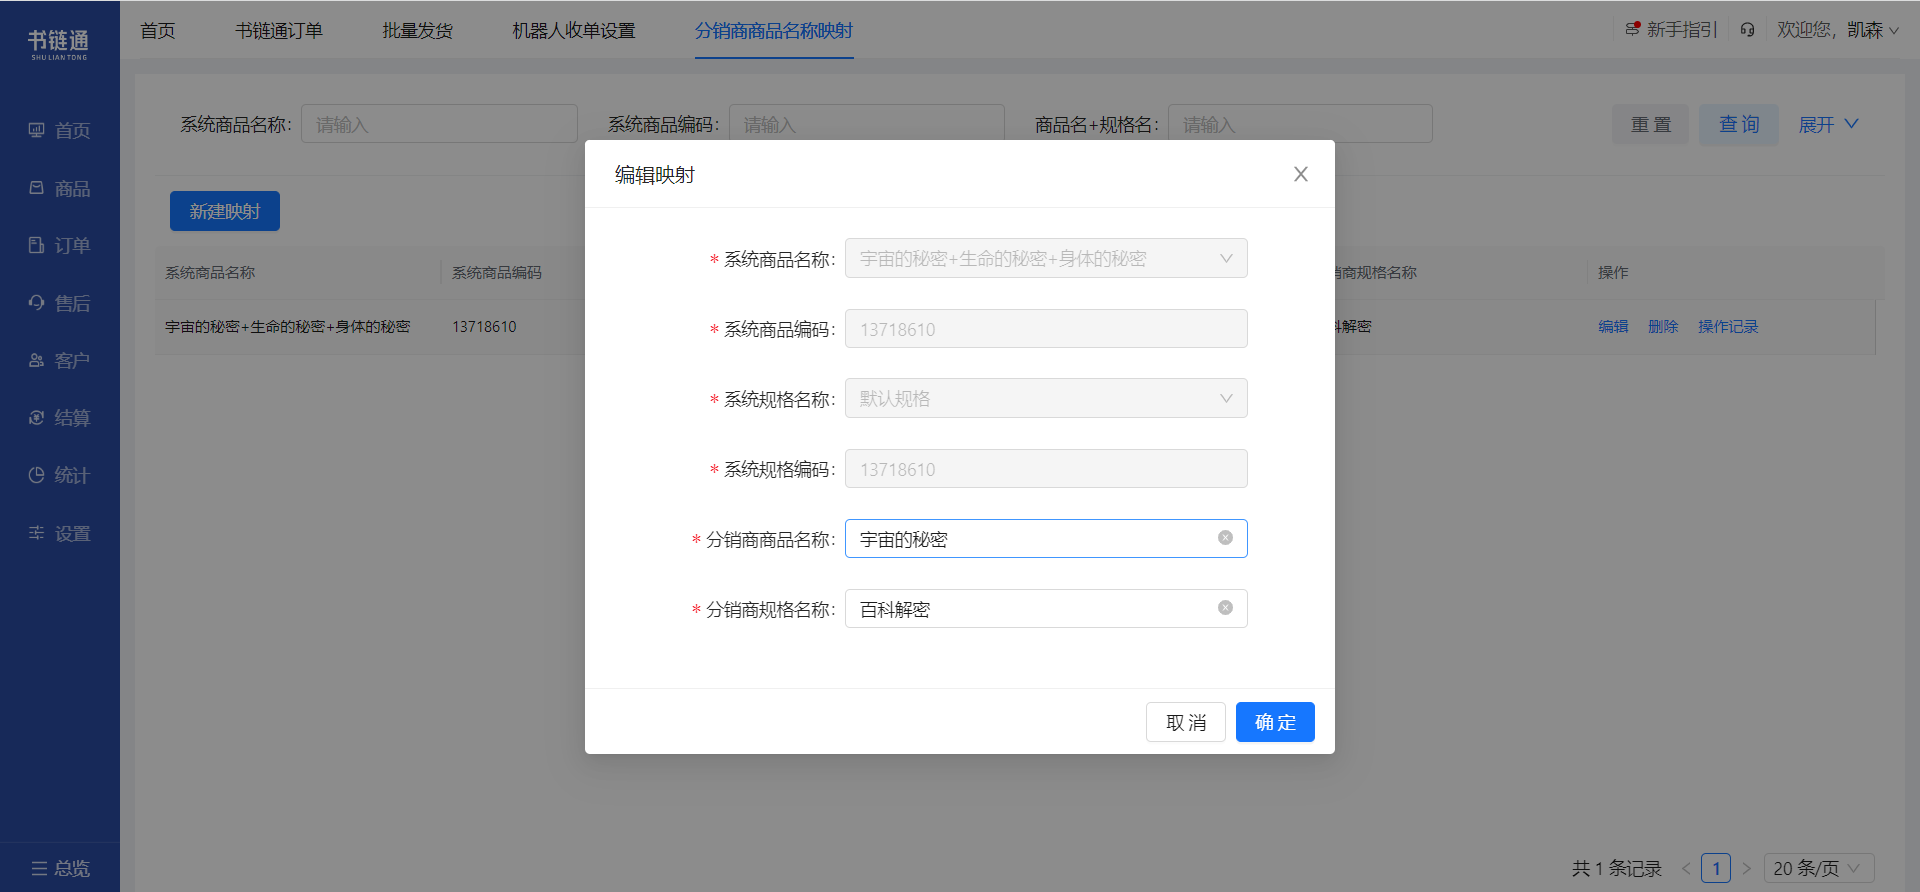Open the 新手指引 link

pos(1682,30)
